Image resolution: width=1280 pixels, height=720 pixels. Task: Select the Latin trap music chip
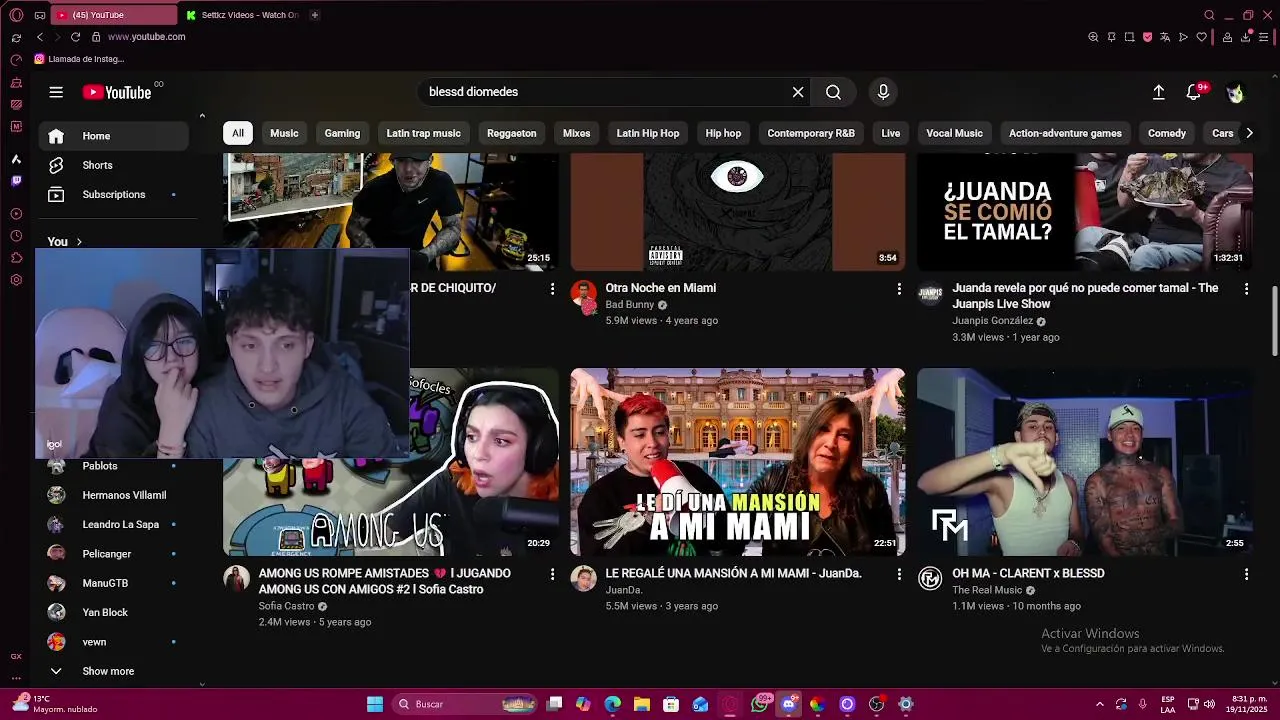click(424, 133)
